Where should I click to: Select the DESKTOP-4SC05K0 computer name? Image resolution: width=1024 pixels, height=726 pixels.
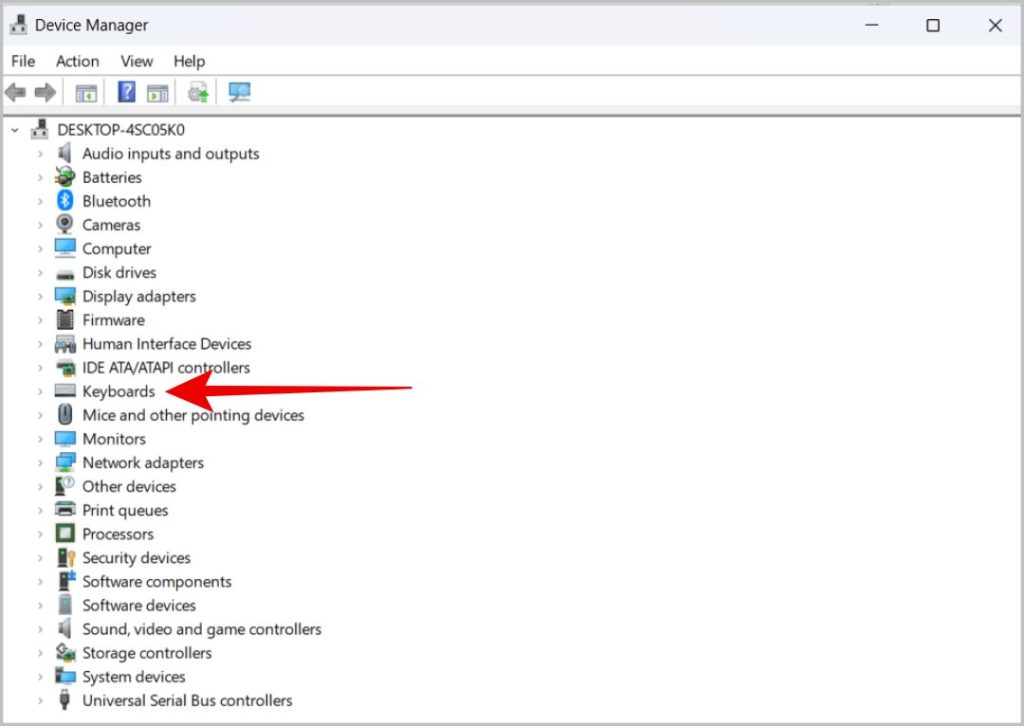point(121,130)
